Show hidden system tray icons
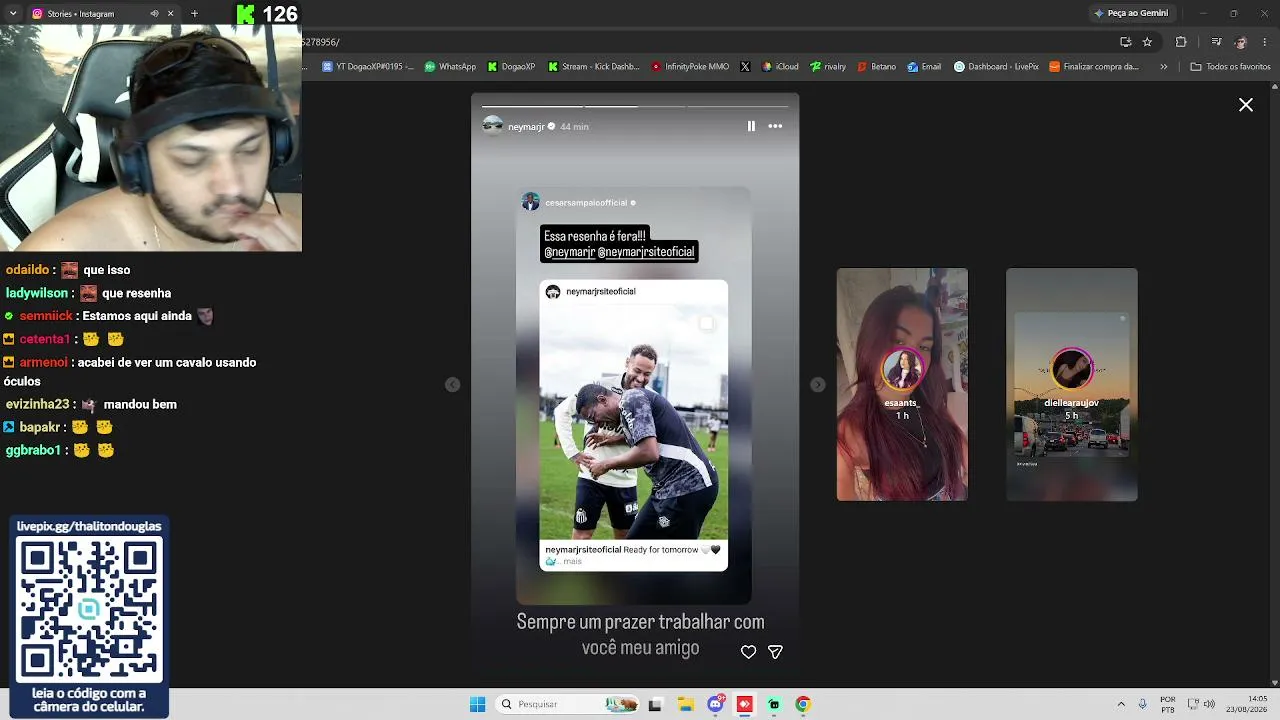 [x=1121, y=704]
